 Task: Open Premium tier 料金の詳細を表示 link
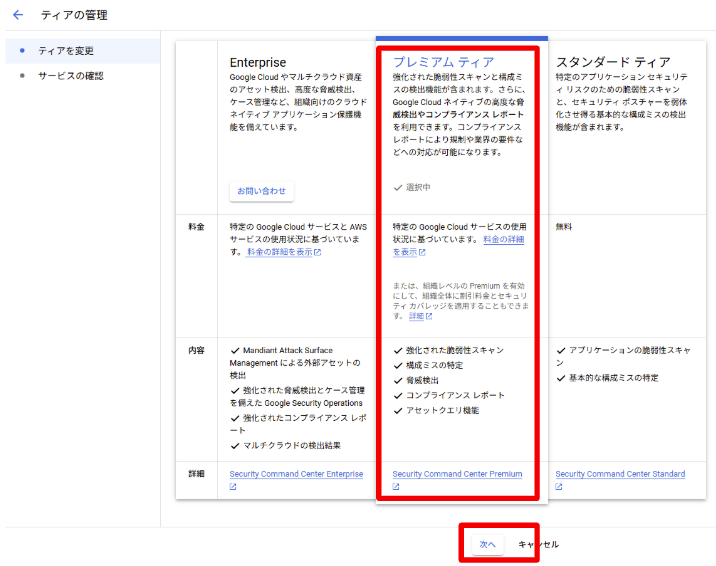pyautogui.click(x=458, y=246)
